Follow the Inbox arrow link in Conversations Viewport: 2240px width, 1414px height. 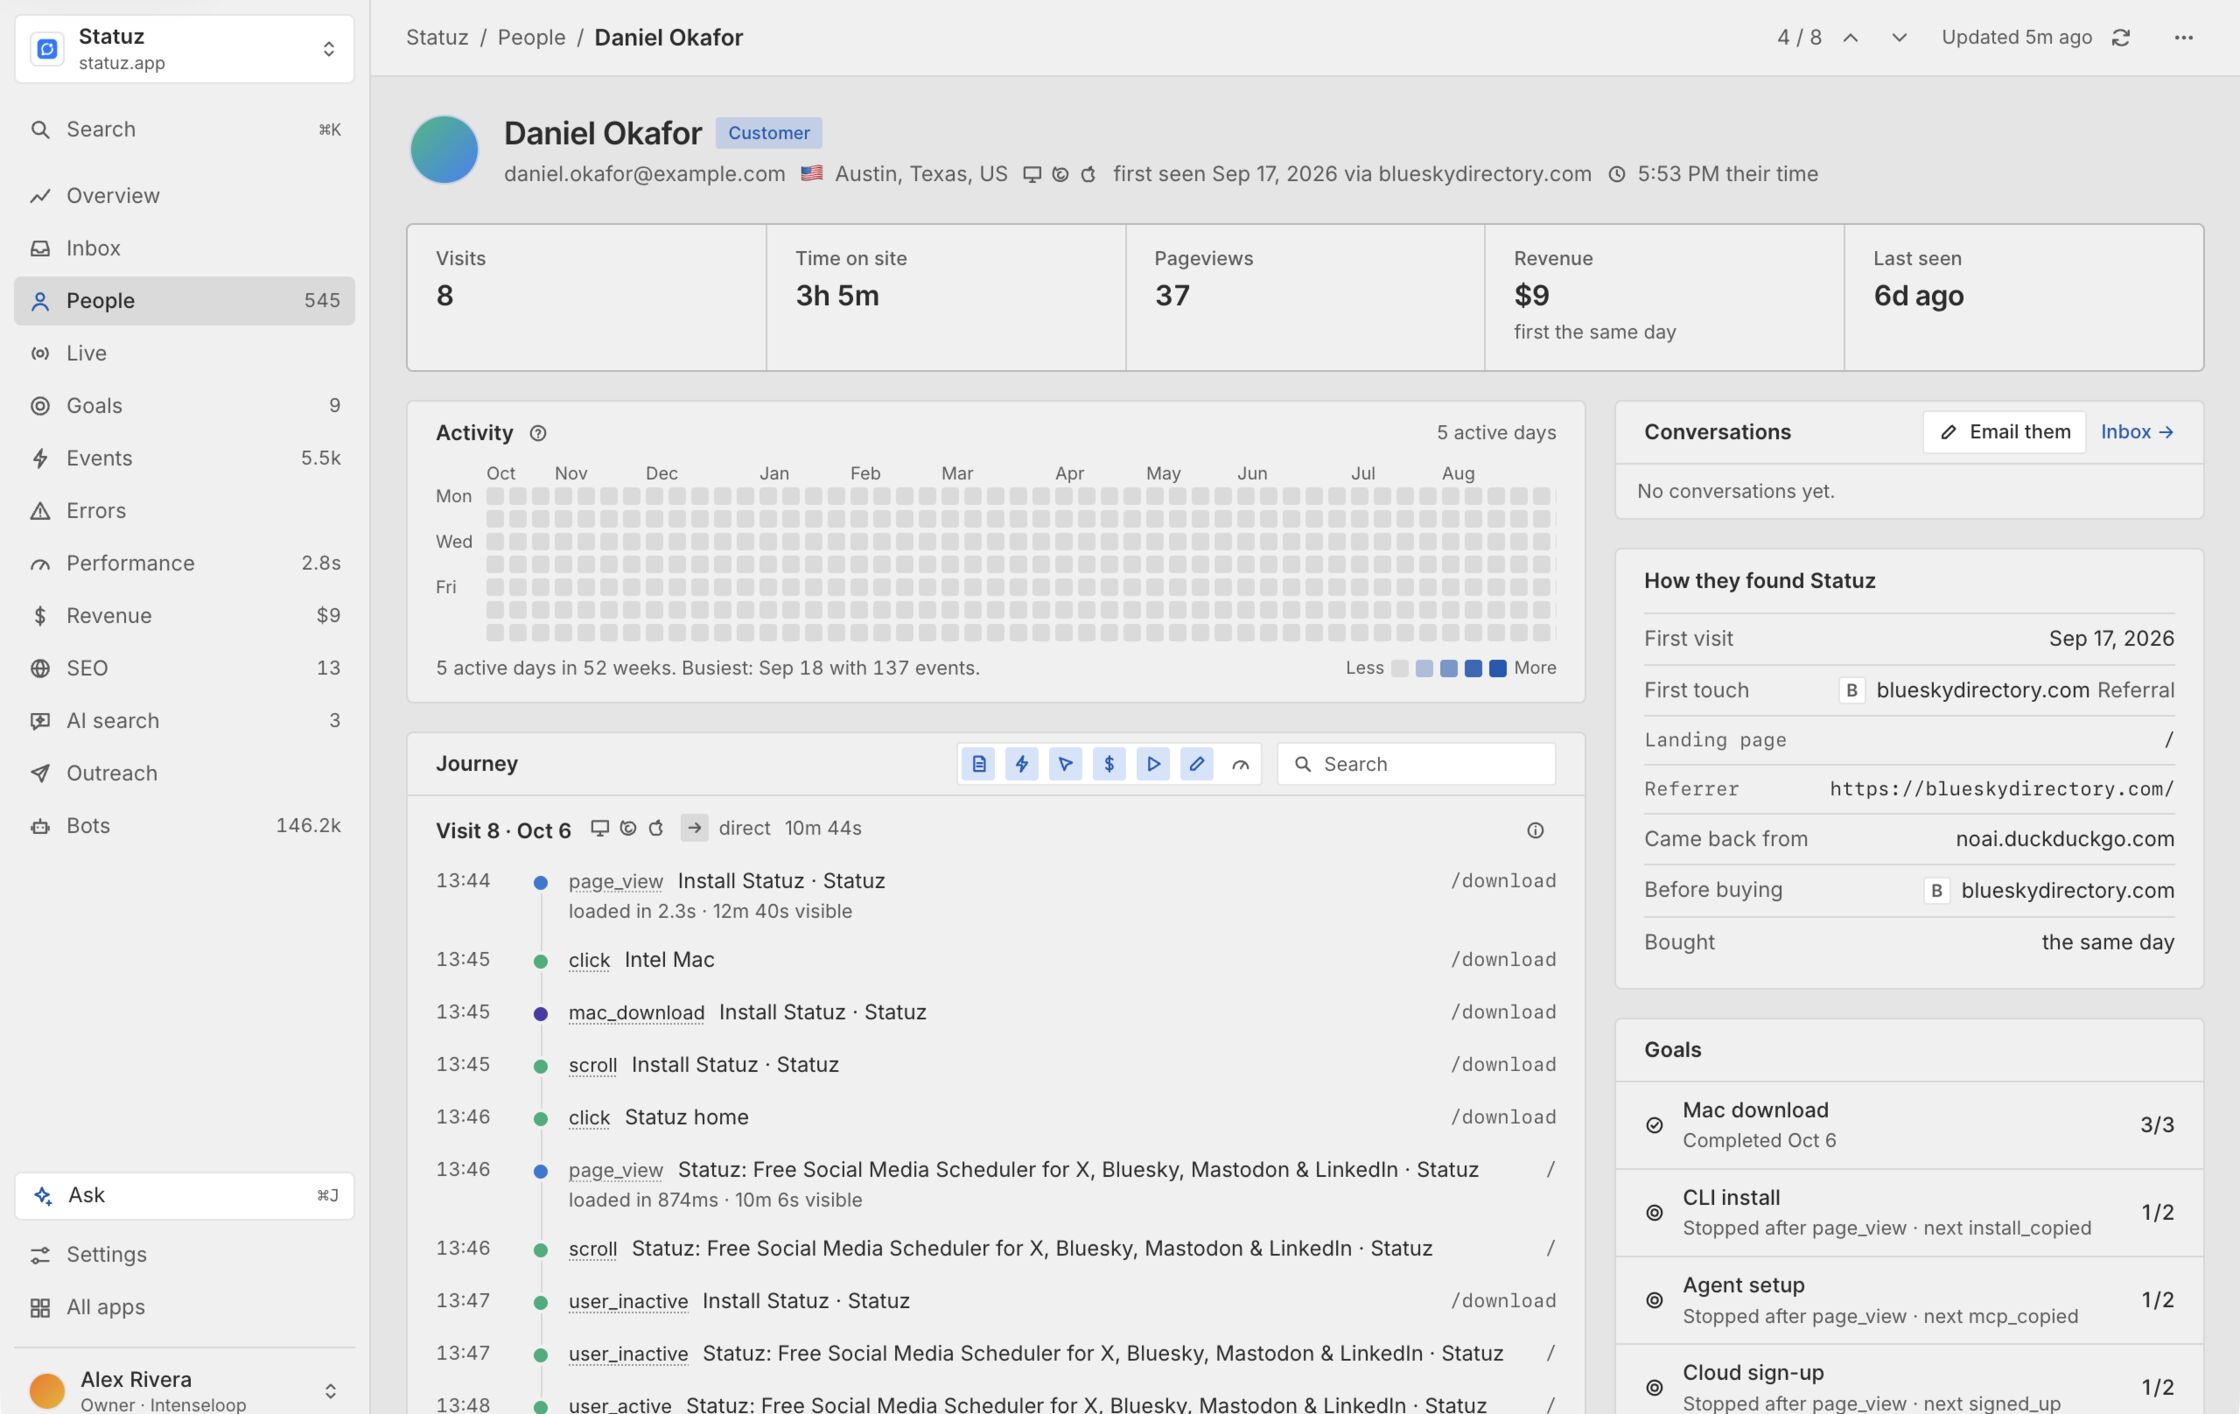2137,432
